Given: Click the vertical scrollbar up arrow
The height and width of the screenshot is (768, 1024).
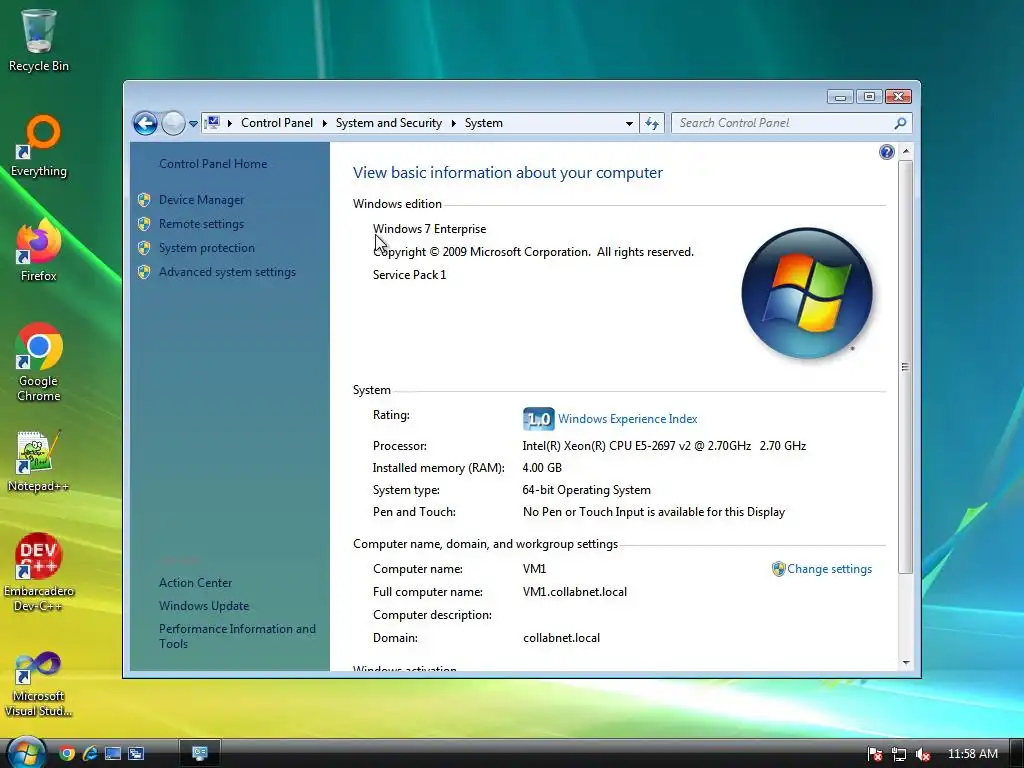Looking at the screenshot, I should (x=906, y=152).
